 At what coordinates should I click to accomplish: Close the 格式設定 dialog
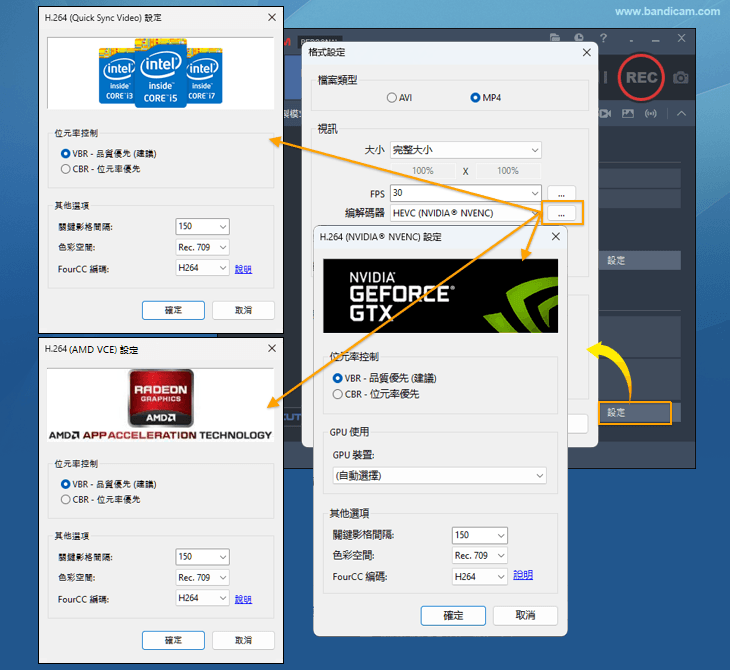pos(587,52)
